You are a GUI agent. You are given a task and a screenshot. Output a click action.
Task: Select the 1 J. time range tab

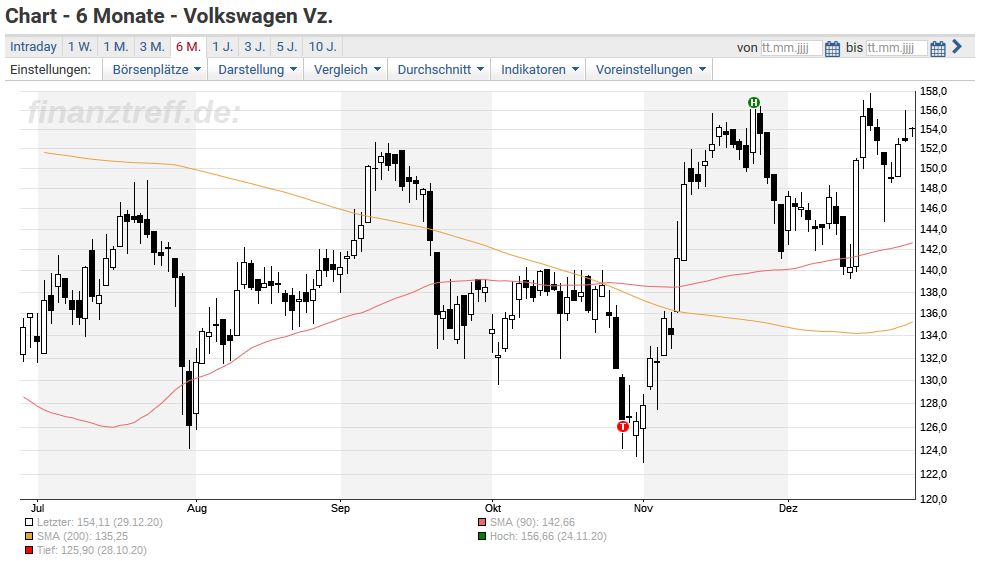[222, 47]
